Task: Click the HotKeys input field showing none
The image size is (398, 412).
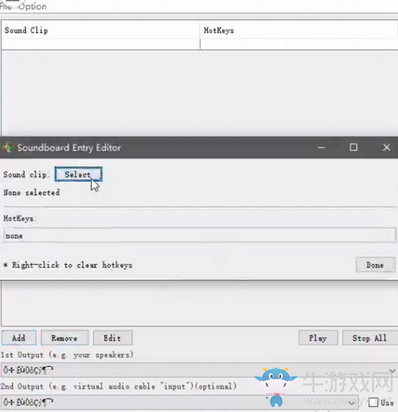Action: [199, 235]
